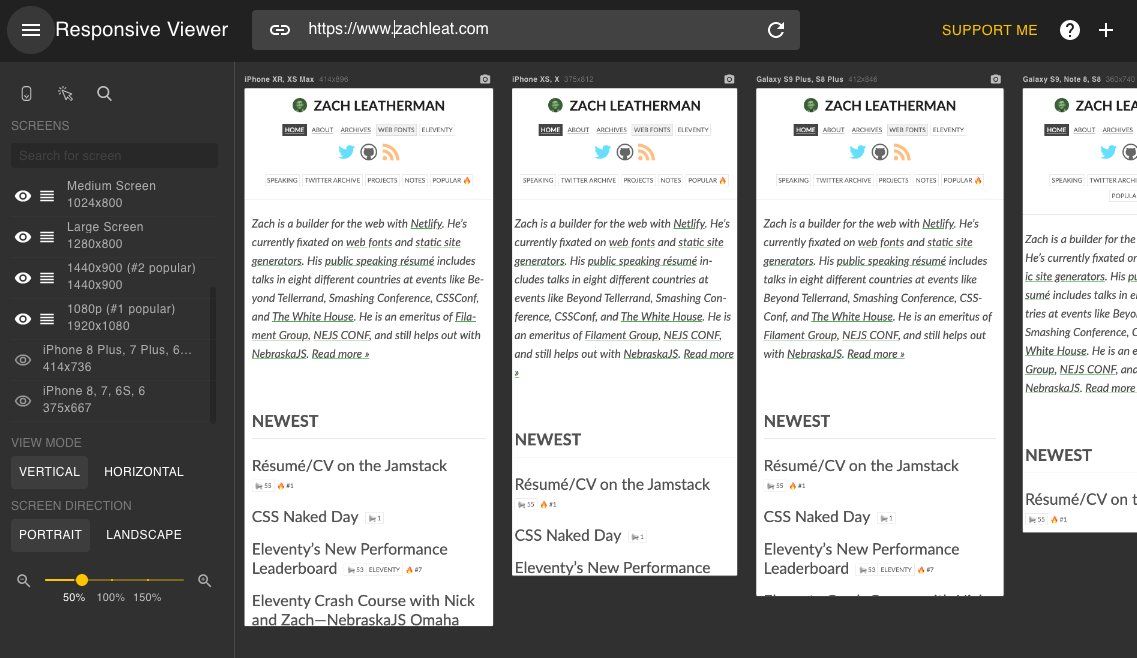Viewport: 1137px width, 658px height.
Task: Grab the Large Screen reorder handle
Action: point(47,237)
